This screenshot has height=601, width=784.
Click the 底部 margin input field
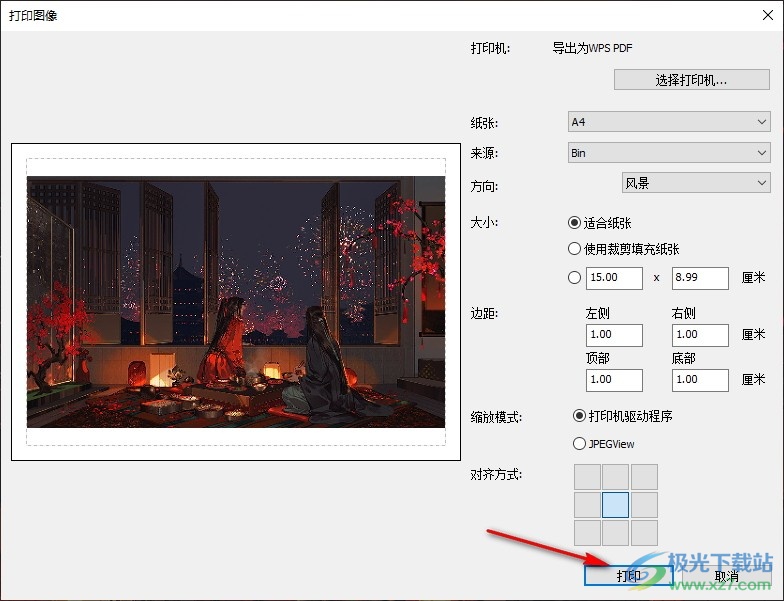(700, 380)
